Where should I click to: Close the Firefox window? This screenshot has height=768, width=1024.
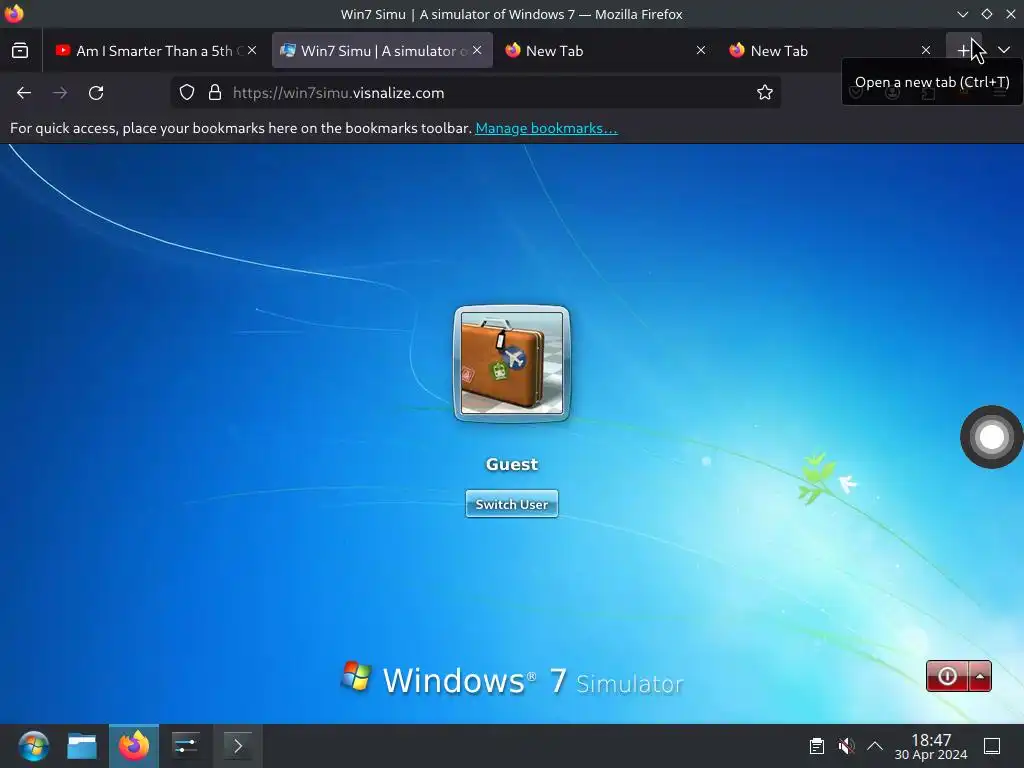(x=1011, y=14)
